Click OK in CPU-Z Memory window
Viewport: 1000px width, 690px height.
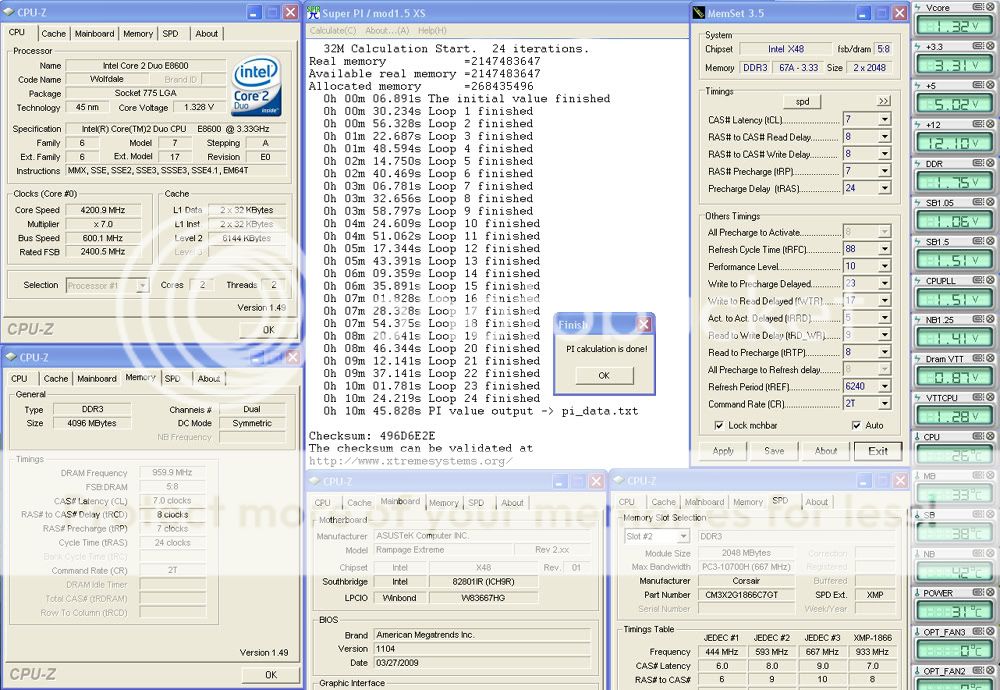coord(270,675)
